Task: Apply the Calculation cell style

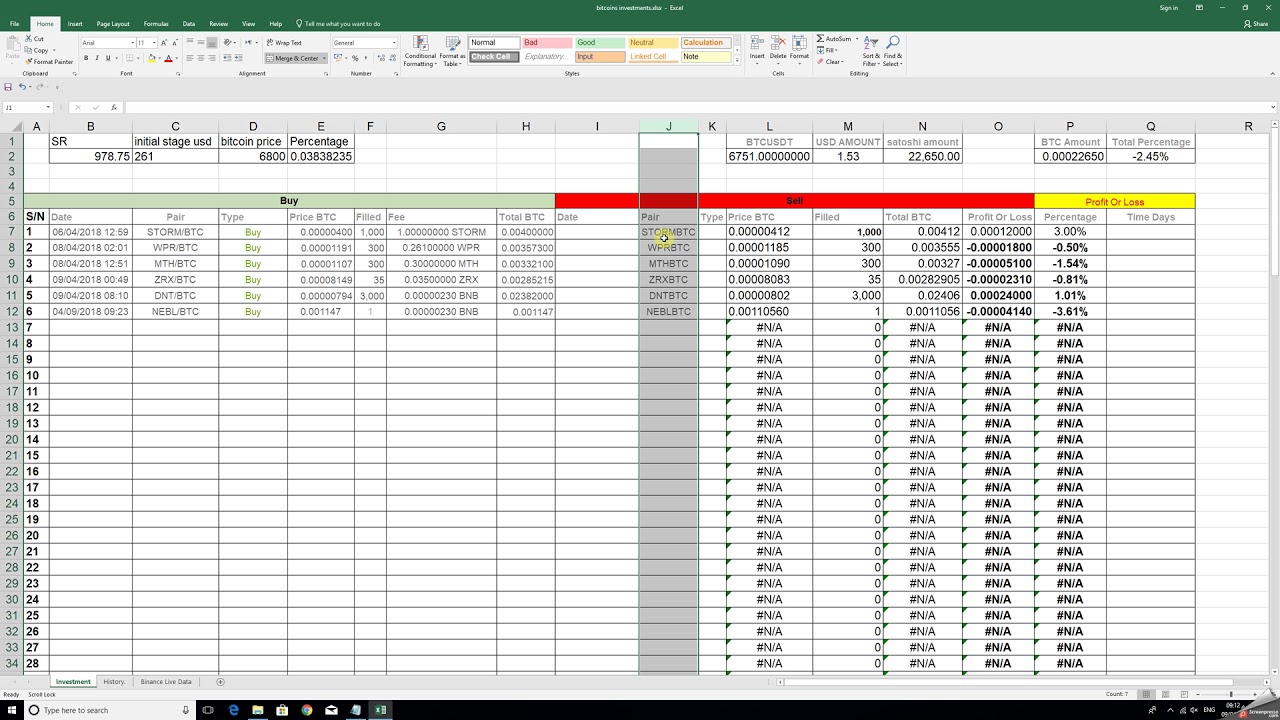Action: [x=705, y=43]
